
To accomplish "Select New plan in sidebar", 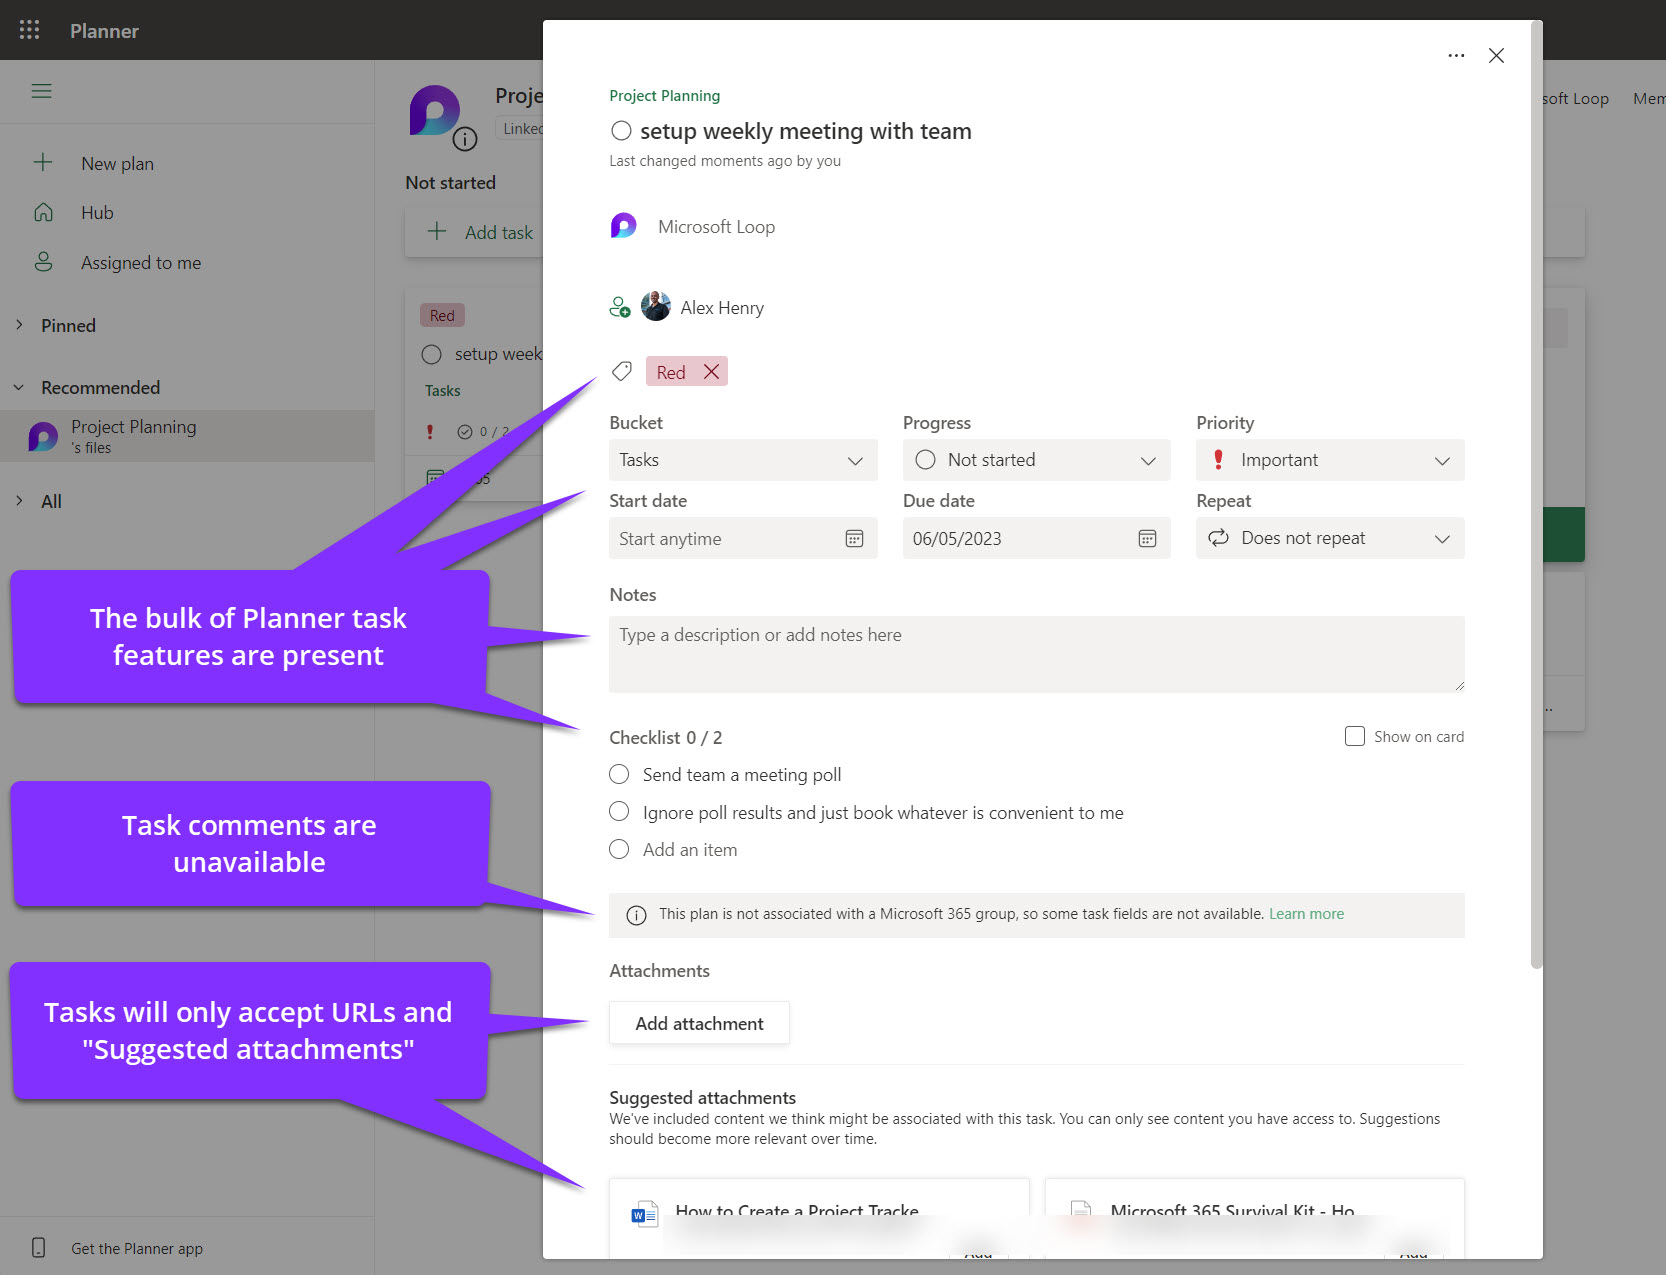I will [117, 163].
